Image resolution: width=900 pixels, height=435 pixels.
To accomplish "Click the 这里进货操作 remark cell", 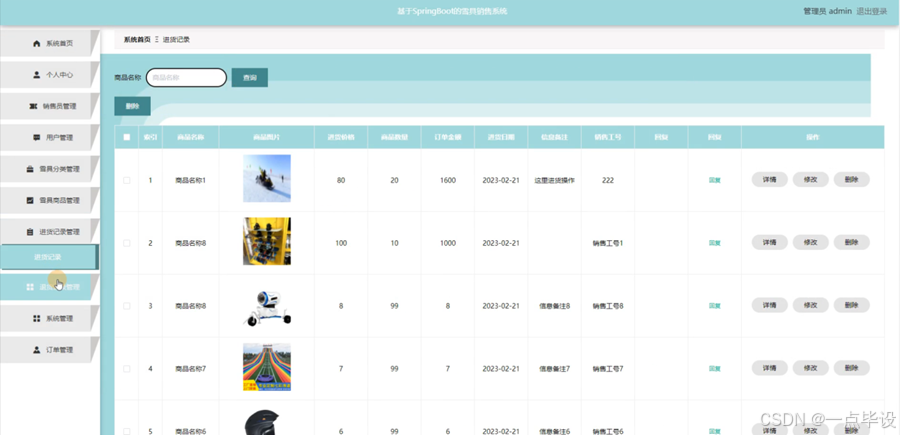I will (554, 180).
